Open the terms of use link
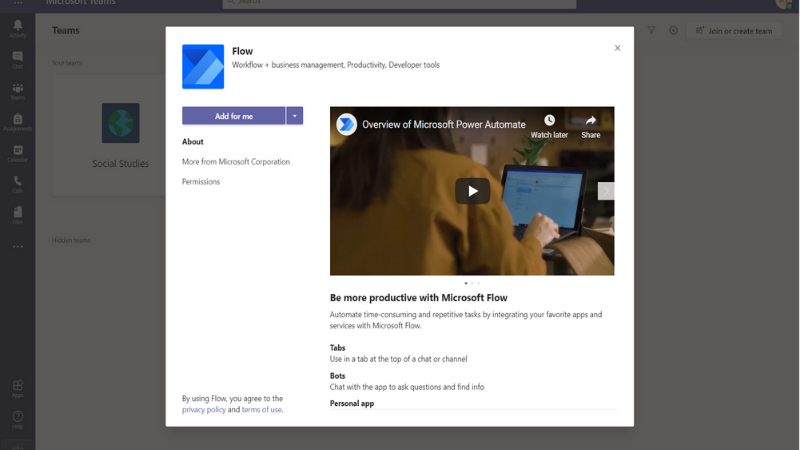The width and height of the screenshot is (800, 450). pyautogui.click(x=262, y=410)
